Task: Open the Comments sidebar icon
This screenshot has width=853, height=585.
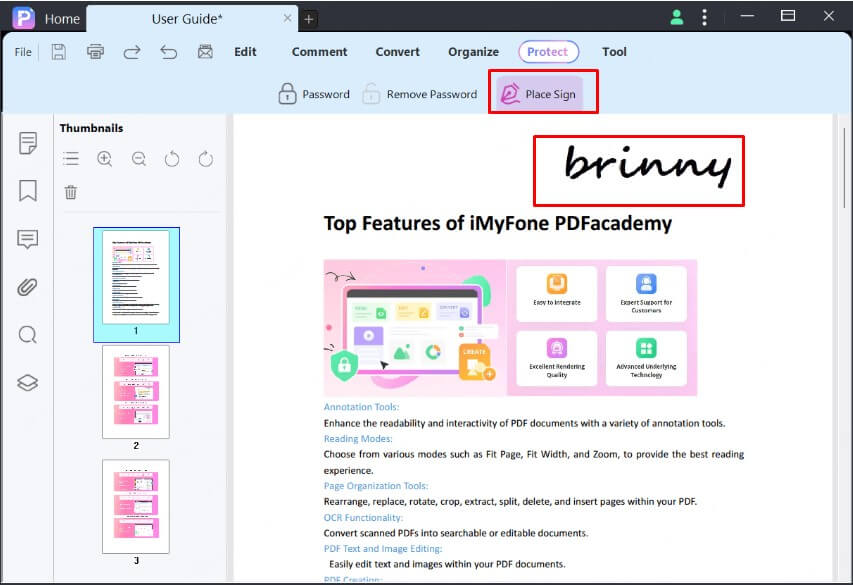Action: 28,239
